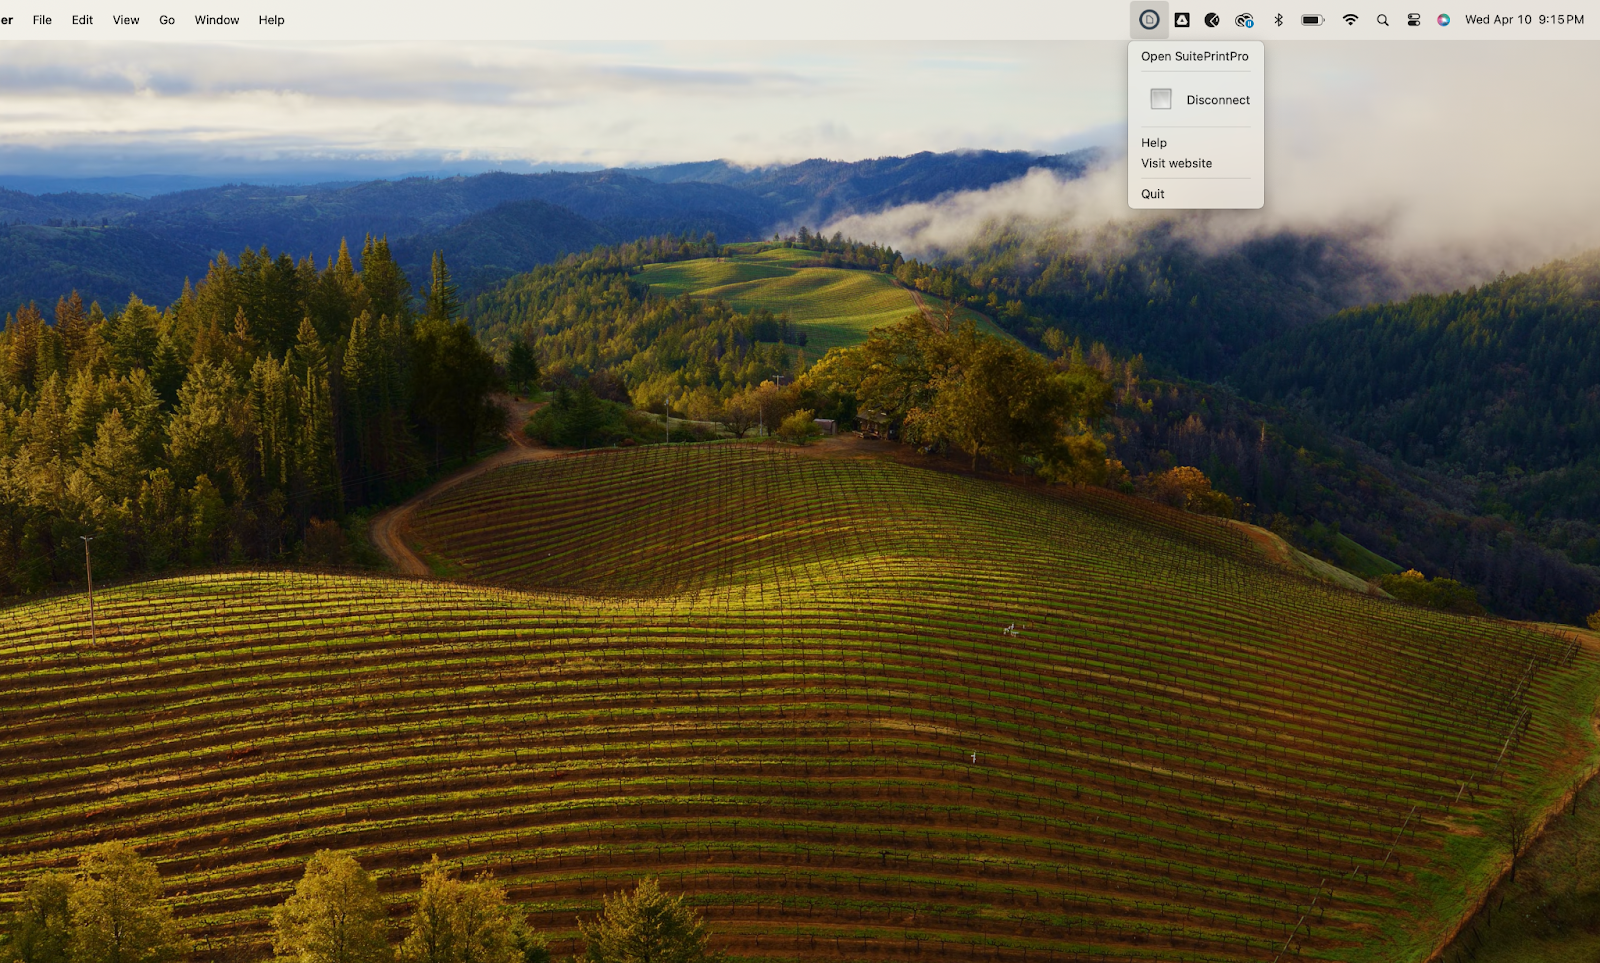Open the Help menu in the menu bar
Viewport: 1600px width, 963px height.
pos(271,20)
